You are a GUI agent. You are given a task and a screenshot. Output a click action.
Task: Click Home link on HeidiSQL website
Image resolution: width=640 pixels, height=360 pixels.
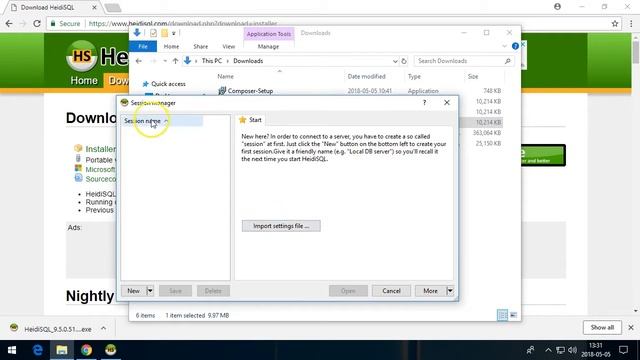point(84,80)
